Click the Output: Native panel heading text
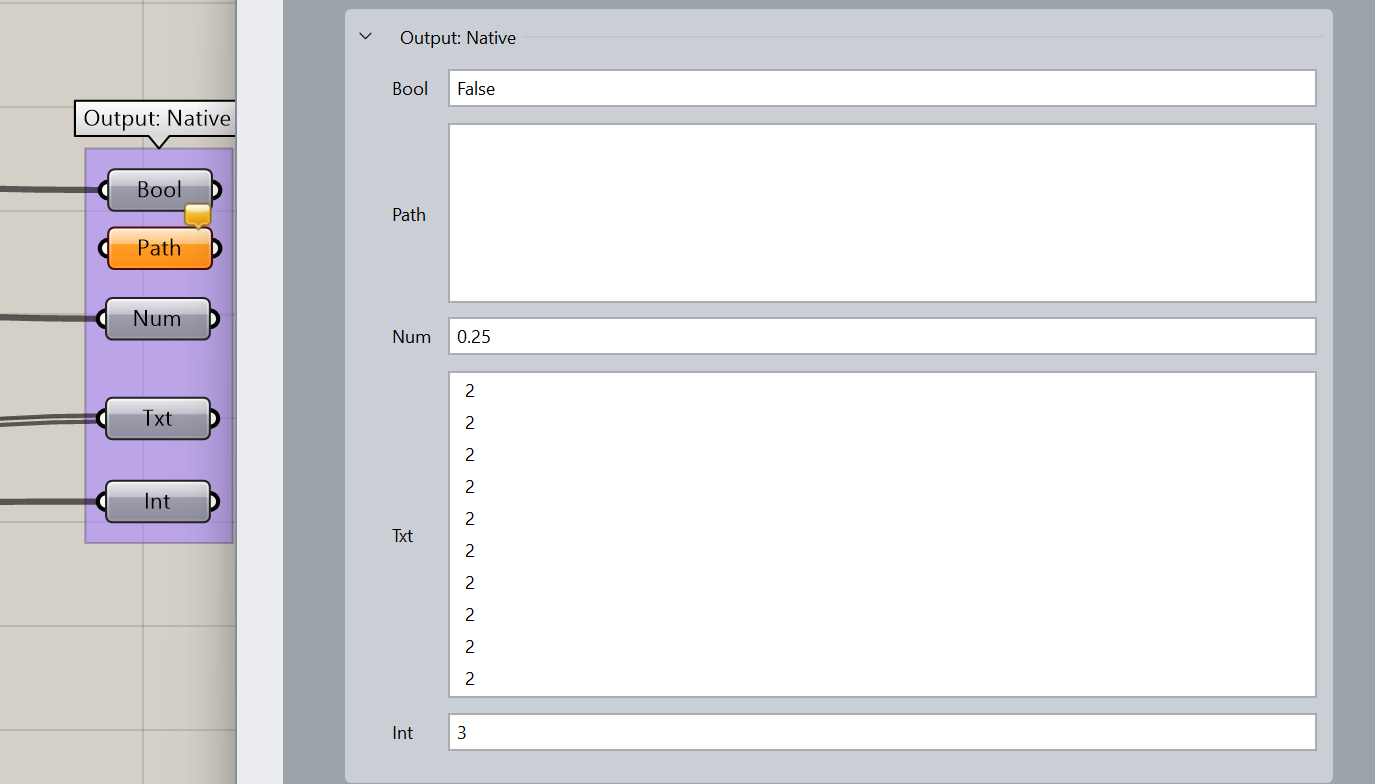Image resolution: width=1375 pixels, height=784 pixels. (458, 38)
